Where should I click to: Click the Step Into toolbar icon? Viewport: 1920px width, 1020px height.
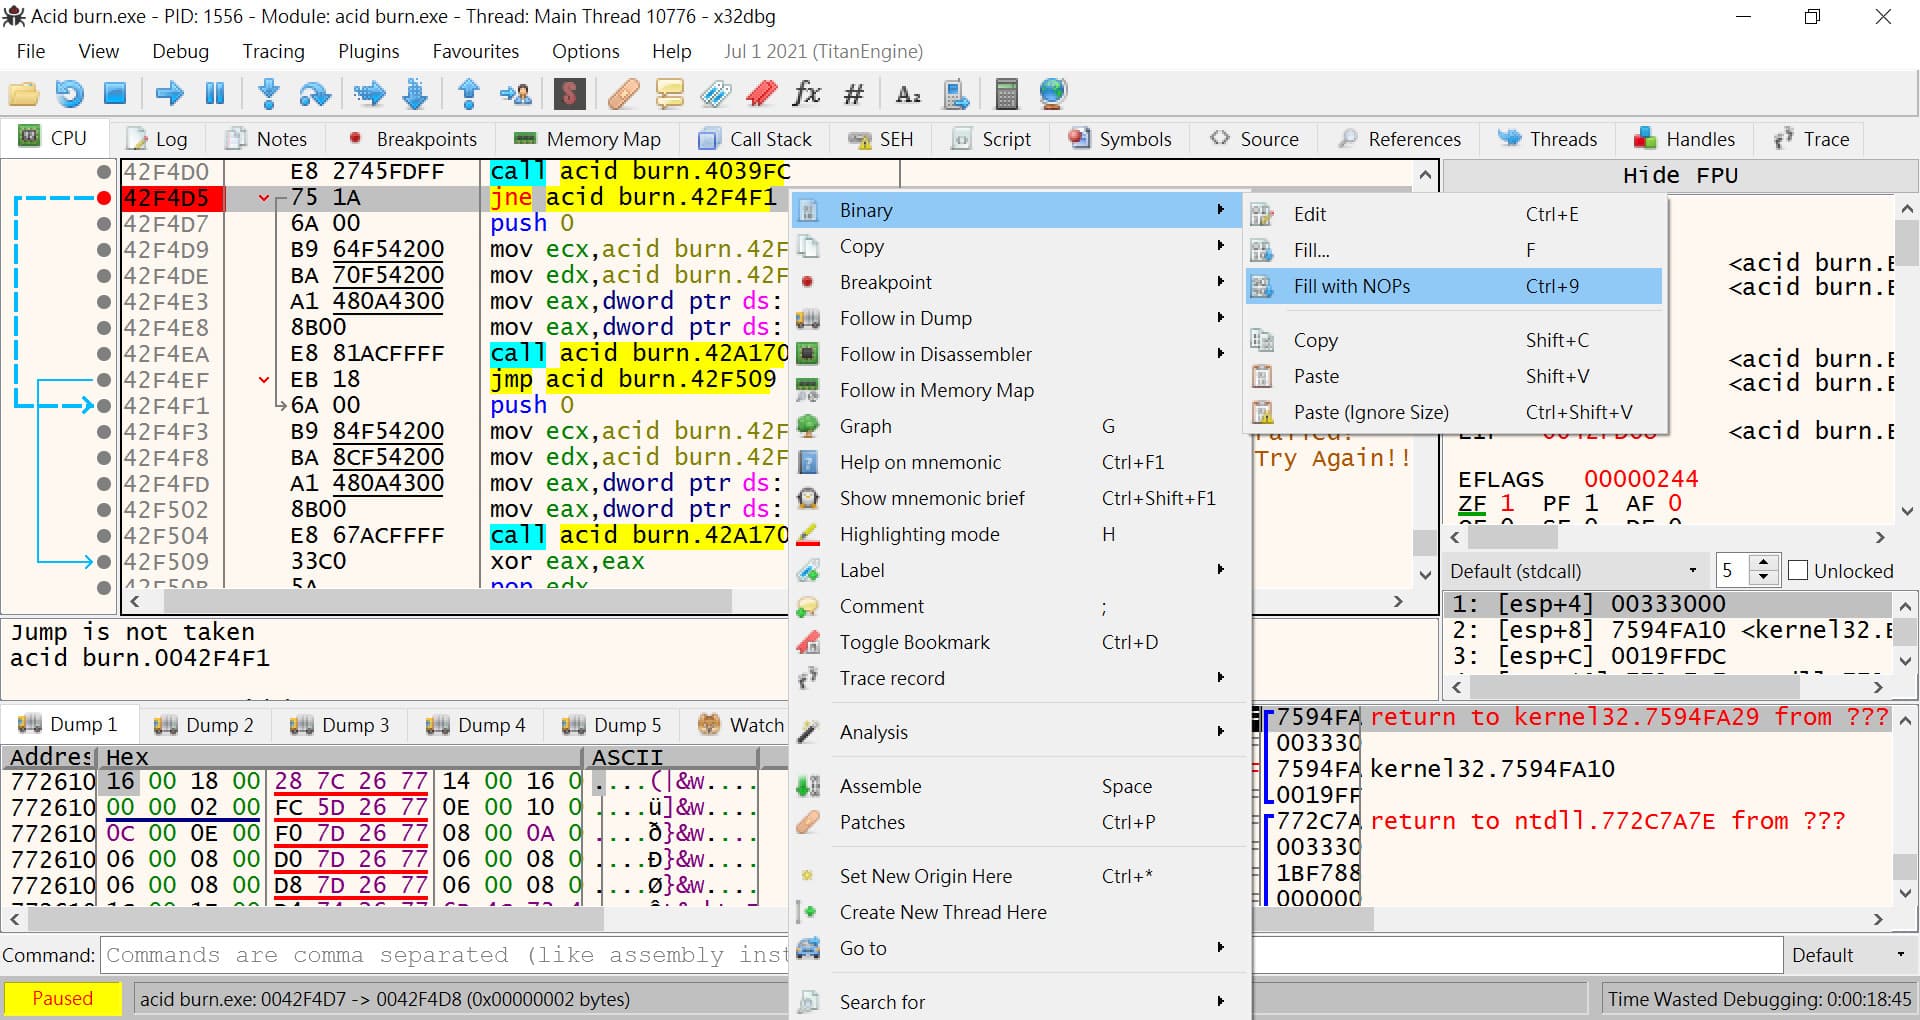pos(268,94)
